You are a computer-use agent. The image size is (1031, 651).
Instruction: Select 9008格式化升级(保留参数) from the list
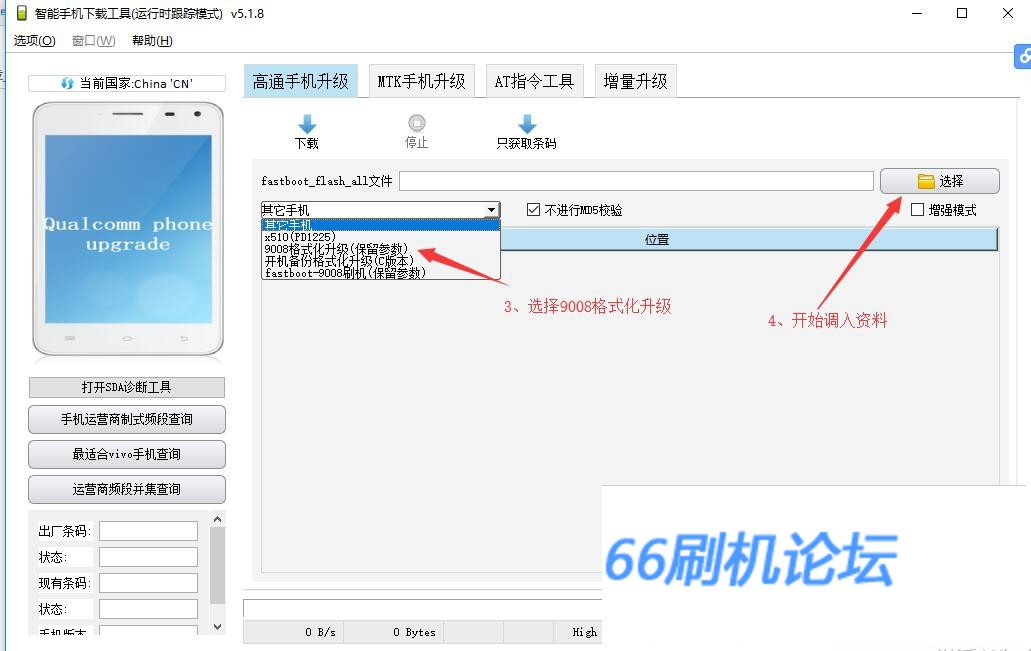click(337, 249)
